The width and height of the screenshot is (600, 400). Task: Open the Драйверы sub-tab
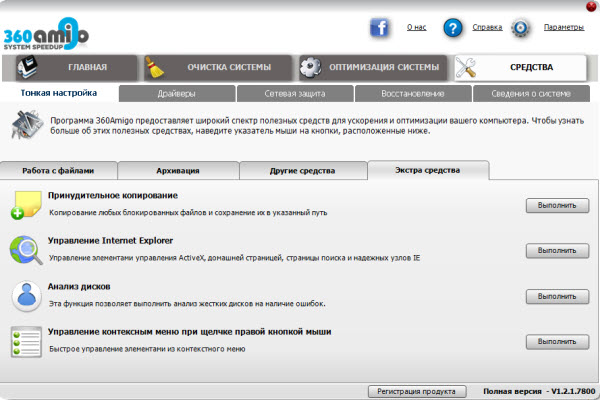click(x=177, y=93)
